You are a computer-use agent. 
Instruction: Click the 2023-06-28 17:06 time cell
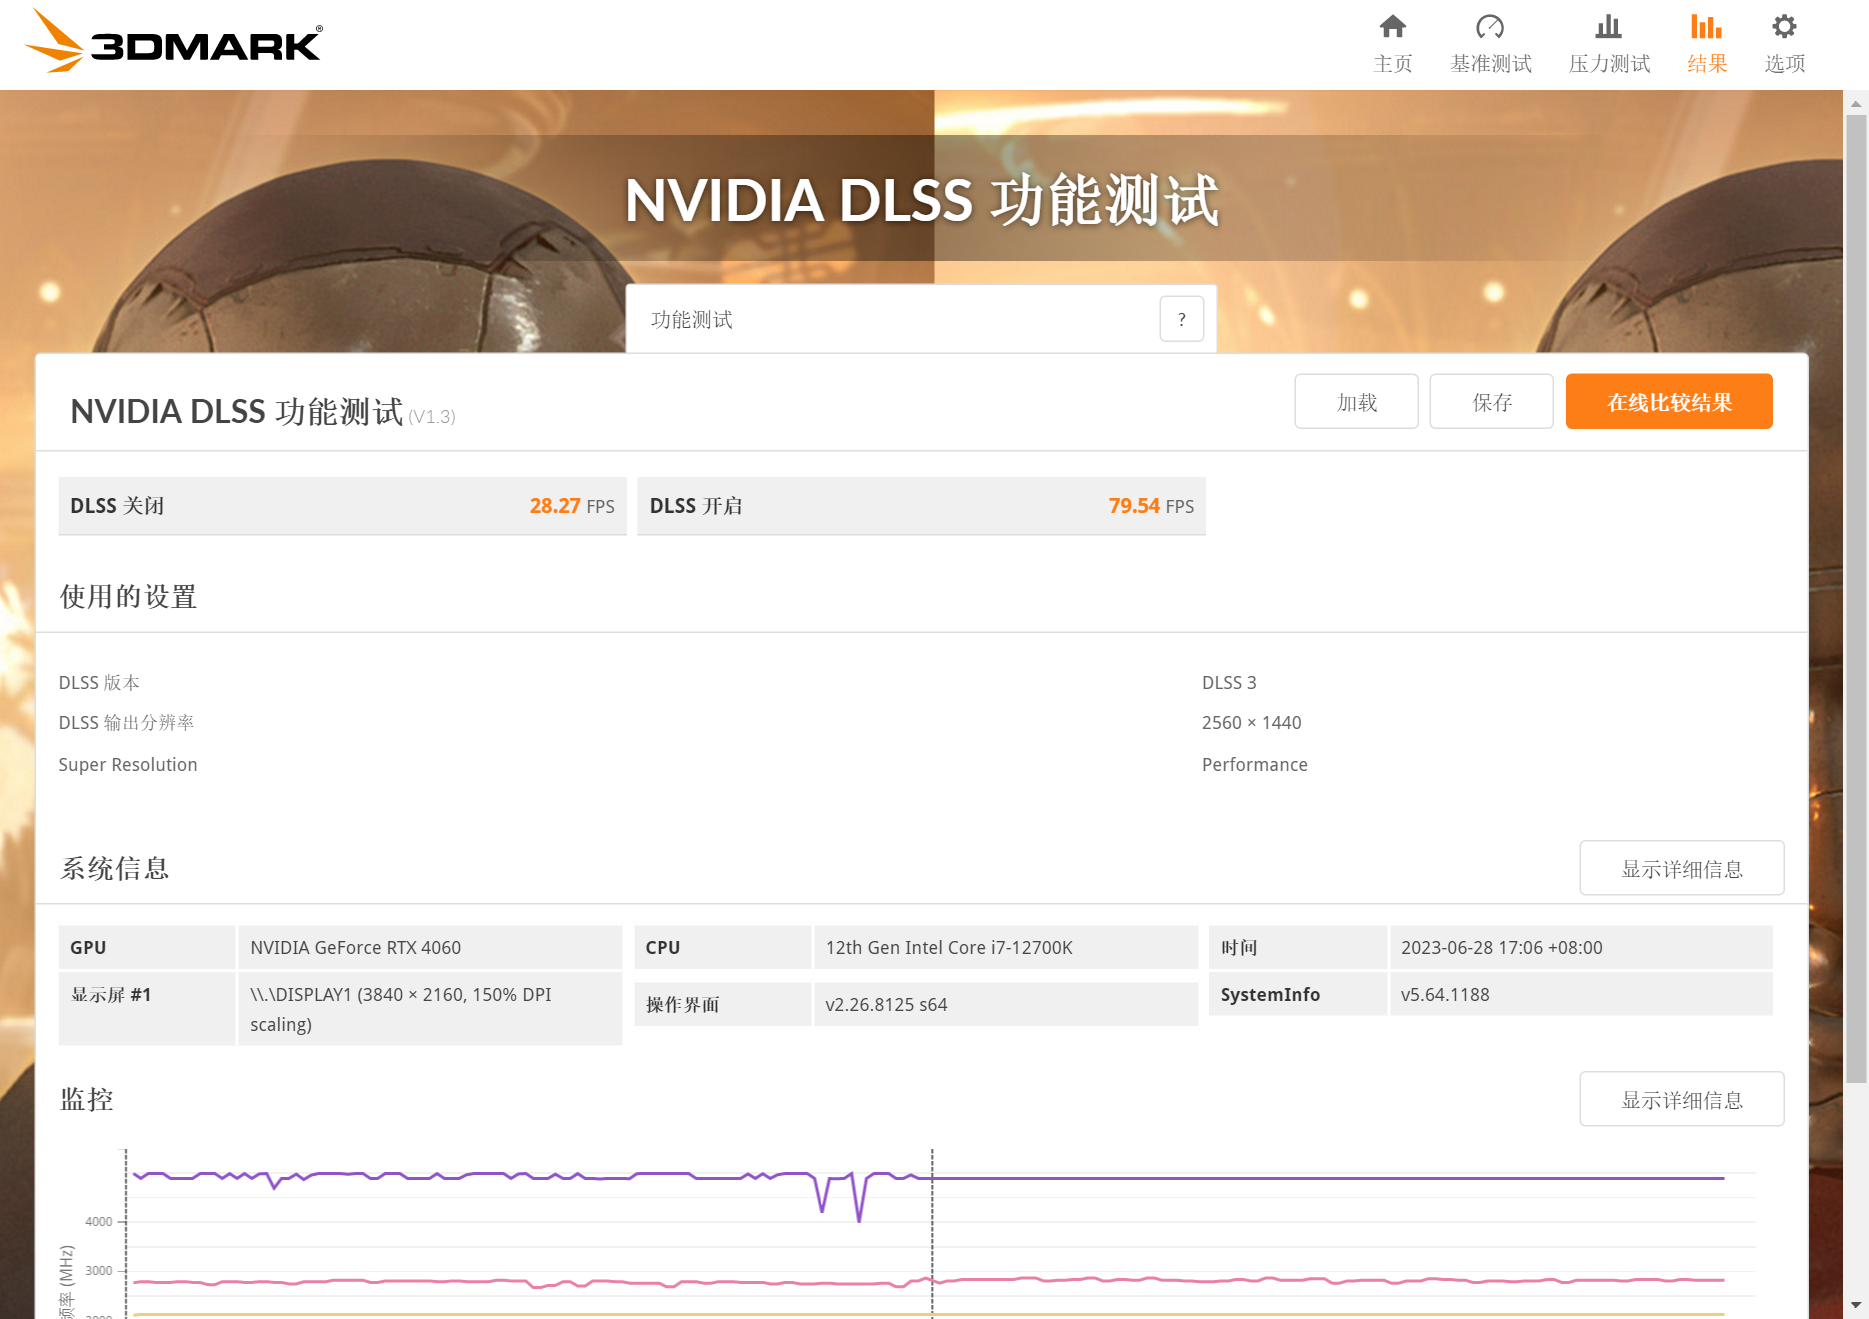[x=1580, y=947]
